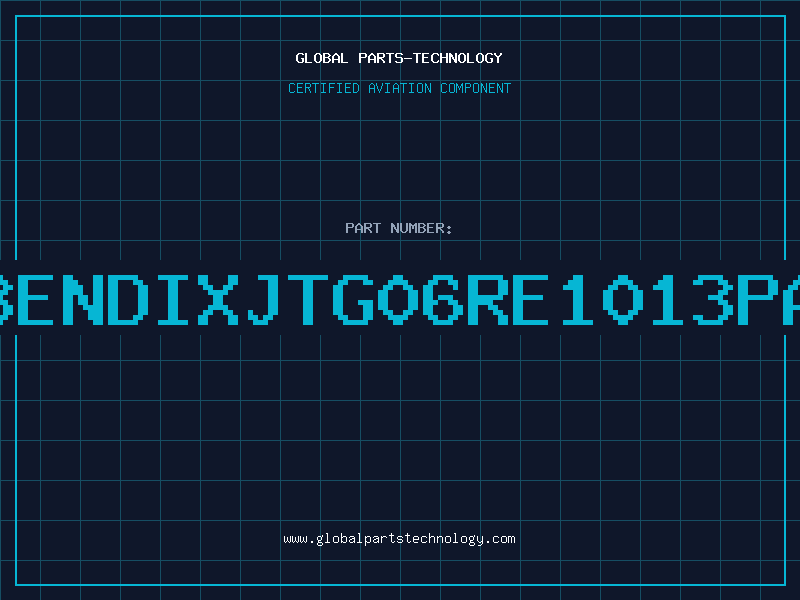Select the word NUMBER: in the label

[422, 228]
